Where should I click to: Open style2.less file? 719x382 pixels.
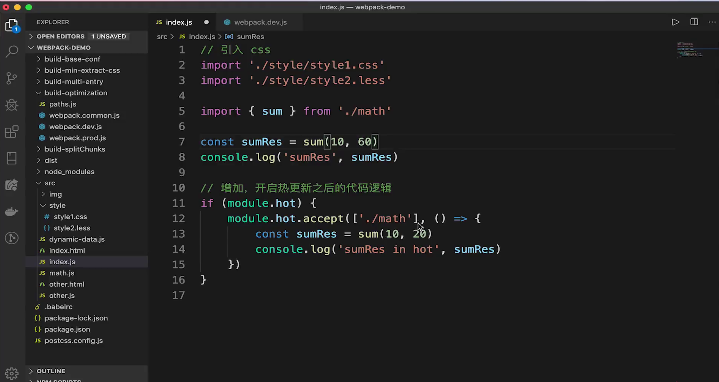click(x=87, y=228)
